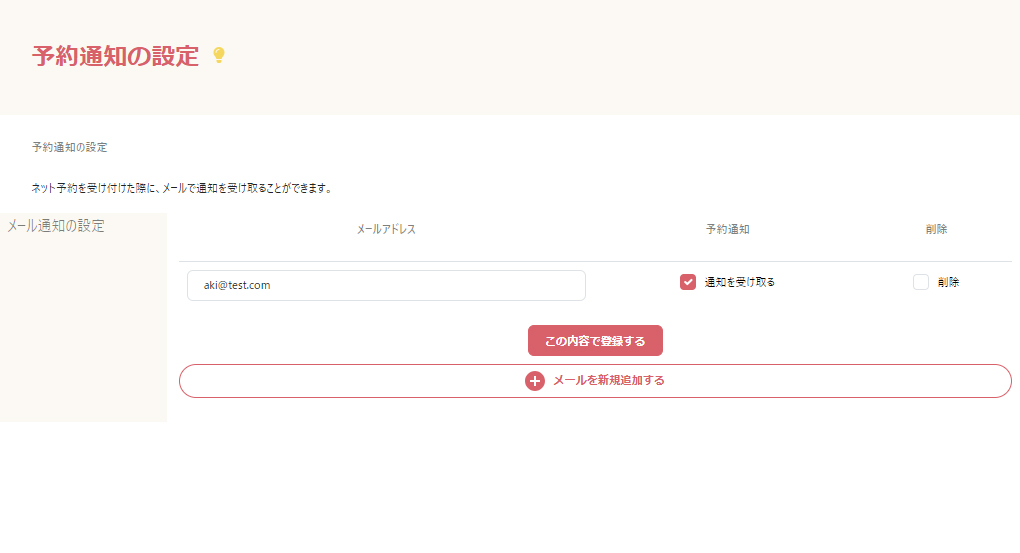Click the large 予約通知の設定 page heading
The height and width of the screenshot is (553, 1020).
[115, 56]
